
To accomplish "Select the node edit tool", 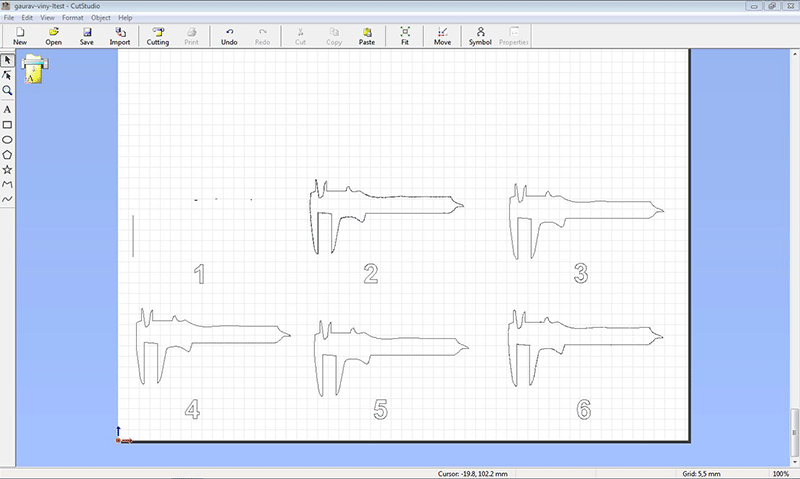I will point(7,75).
